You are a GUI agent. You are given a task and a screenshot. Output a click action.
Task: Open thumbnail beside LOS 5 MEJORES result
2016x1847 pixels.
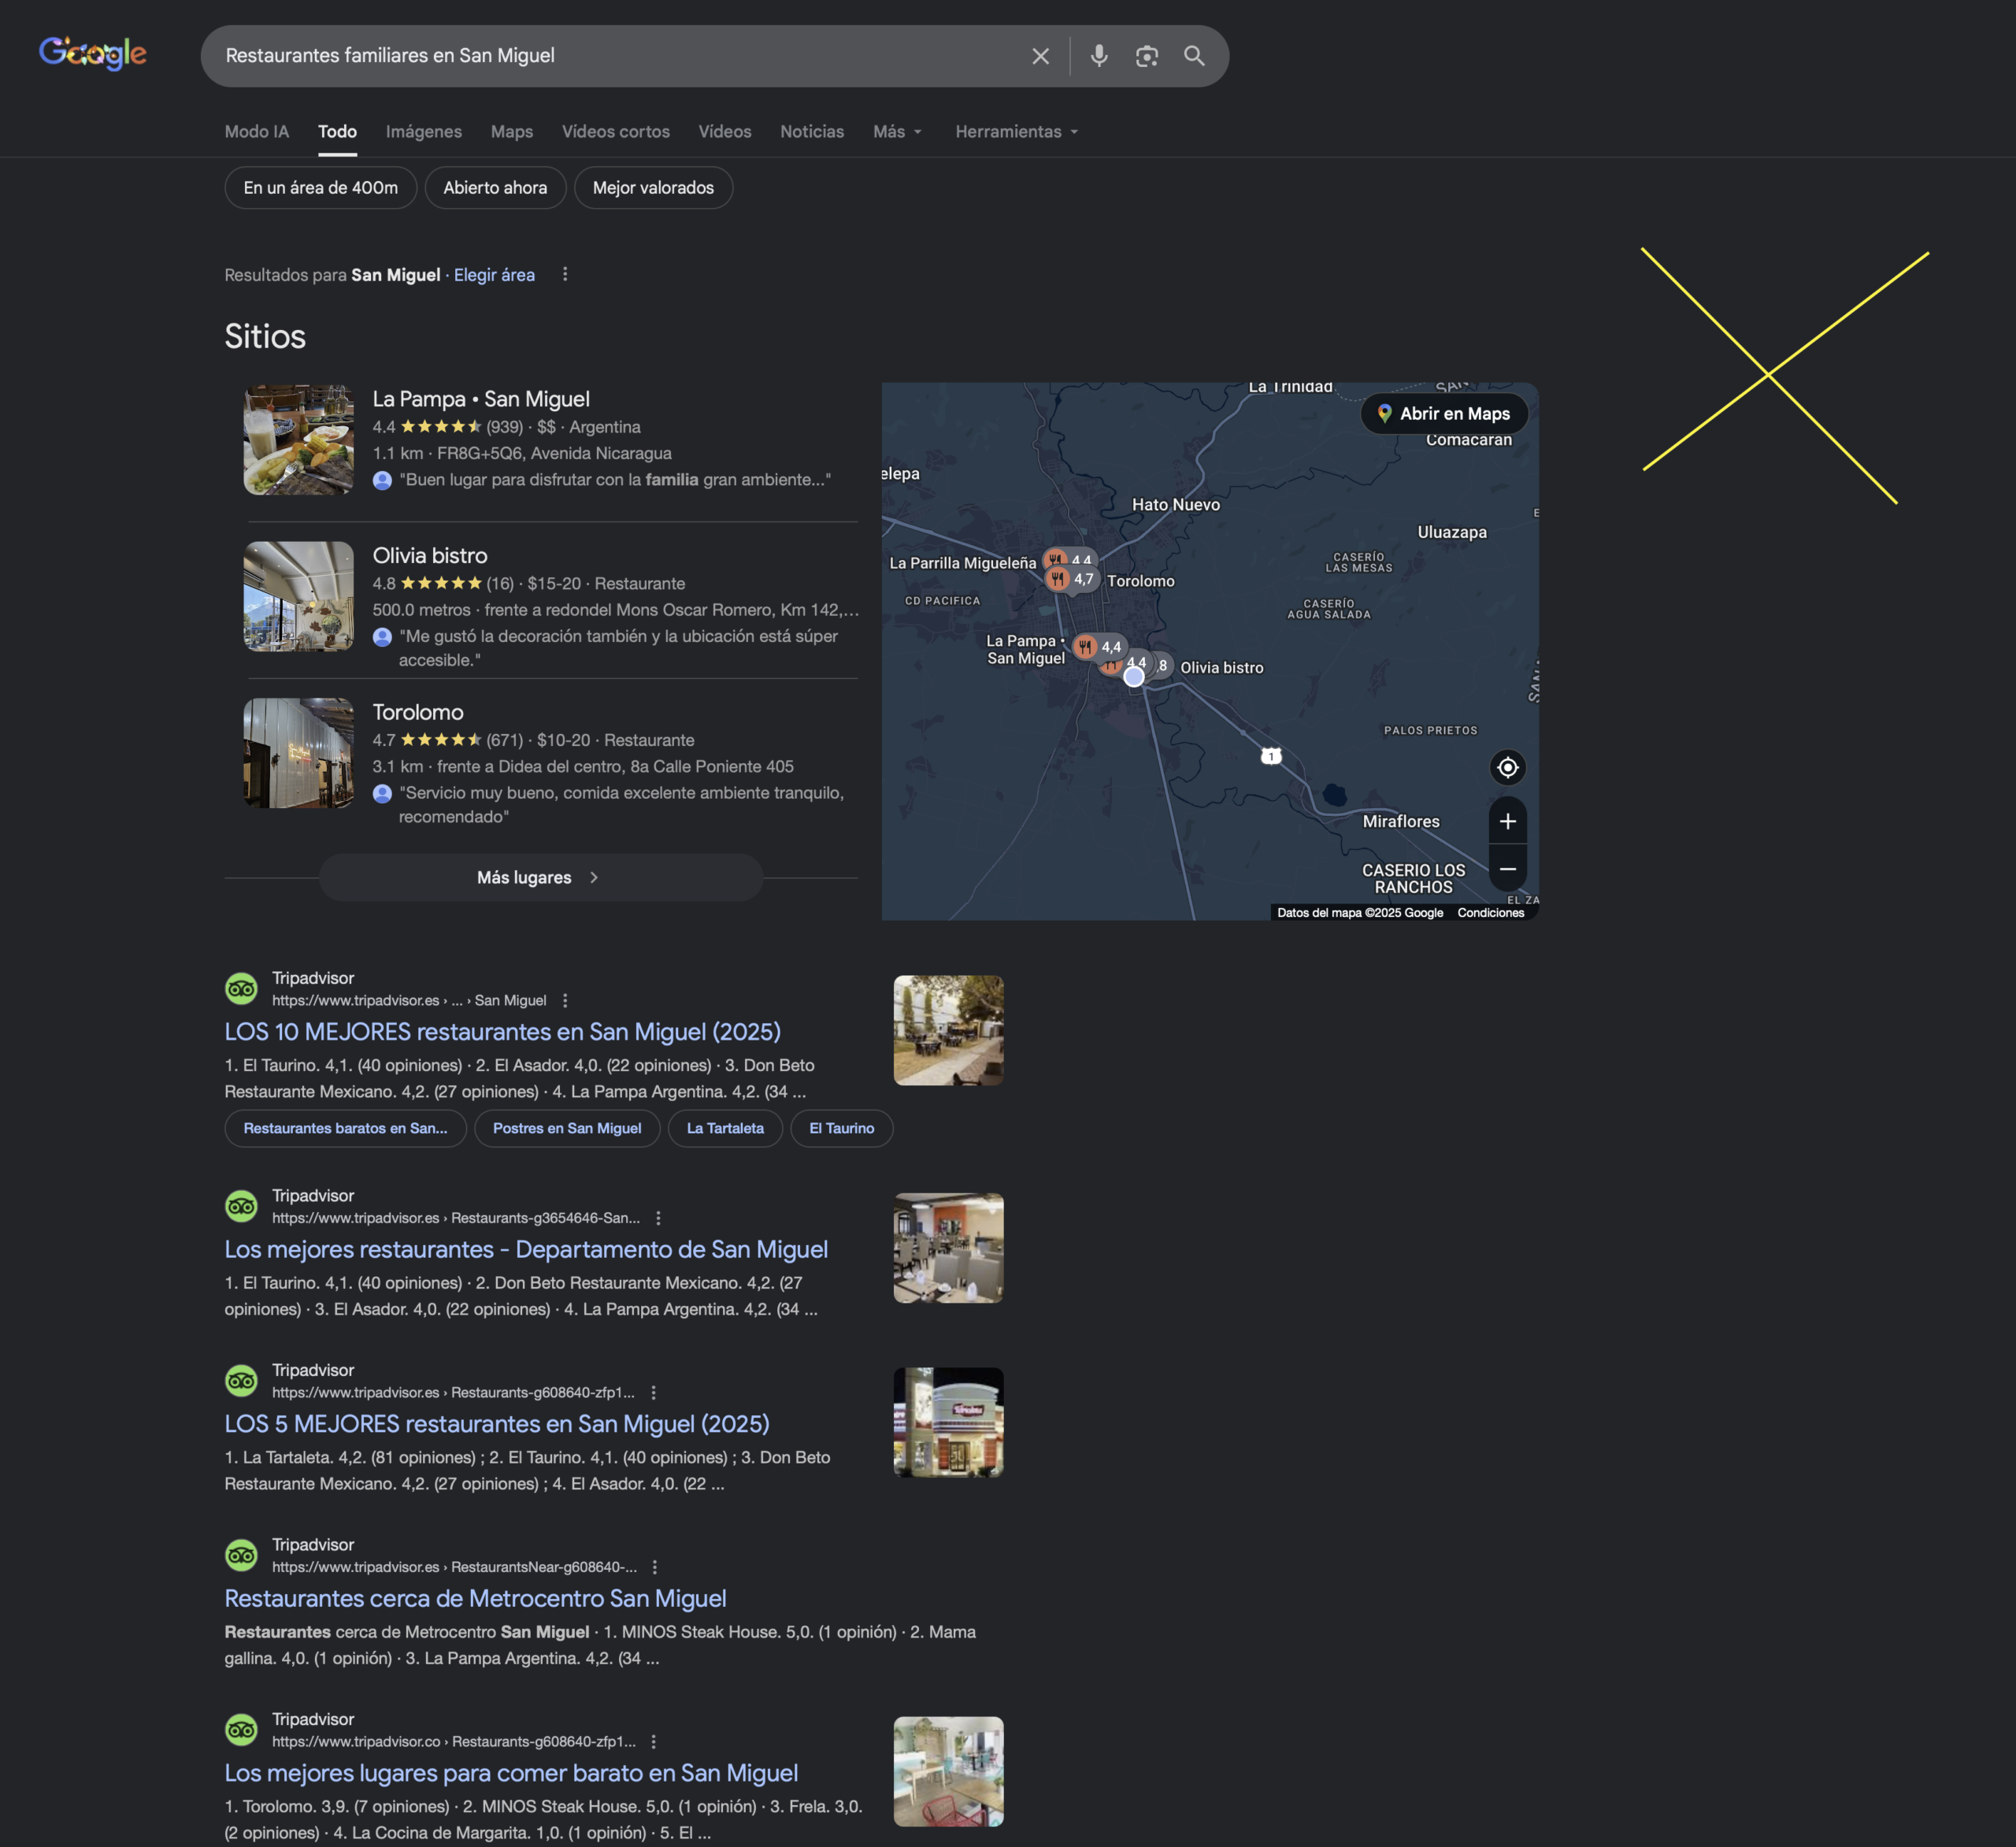tap(948, 1422)
